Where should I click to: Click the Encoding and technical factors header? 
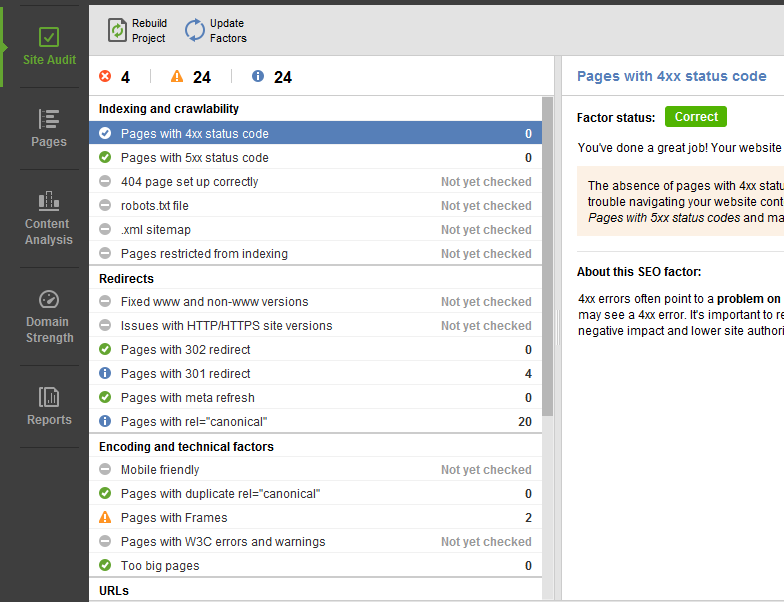click(x=186, y=447)
